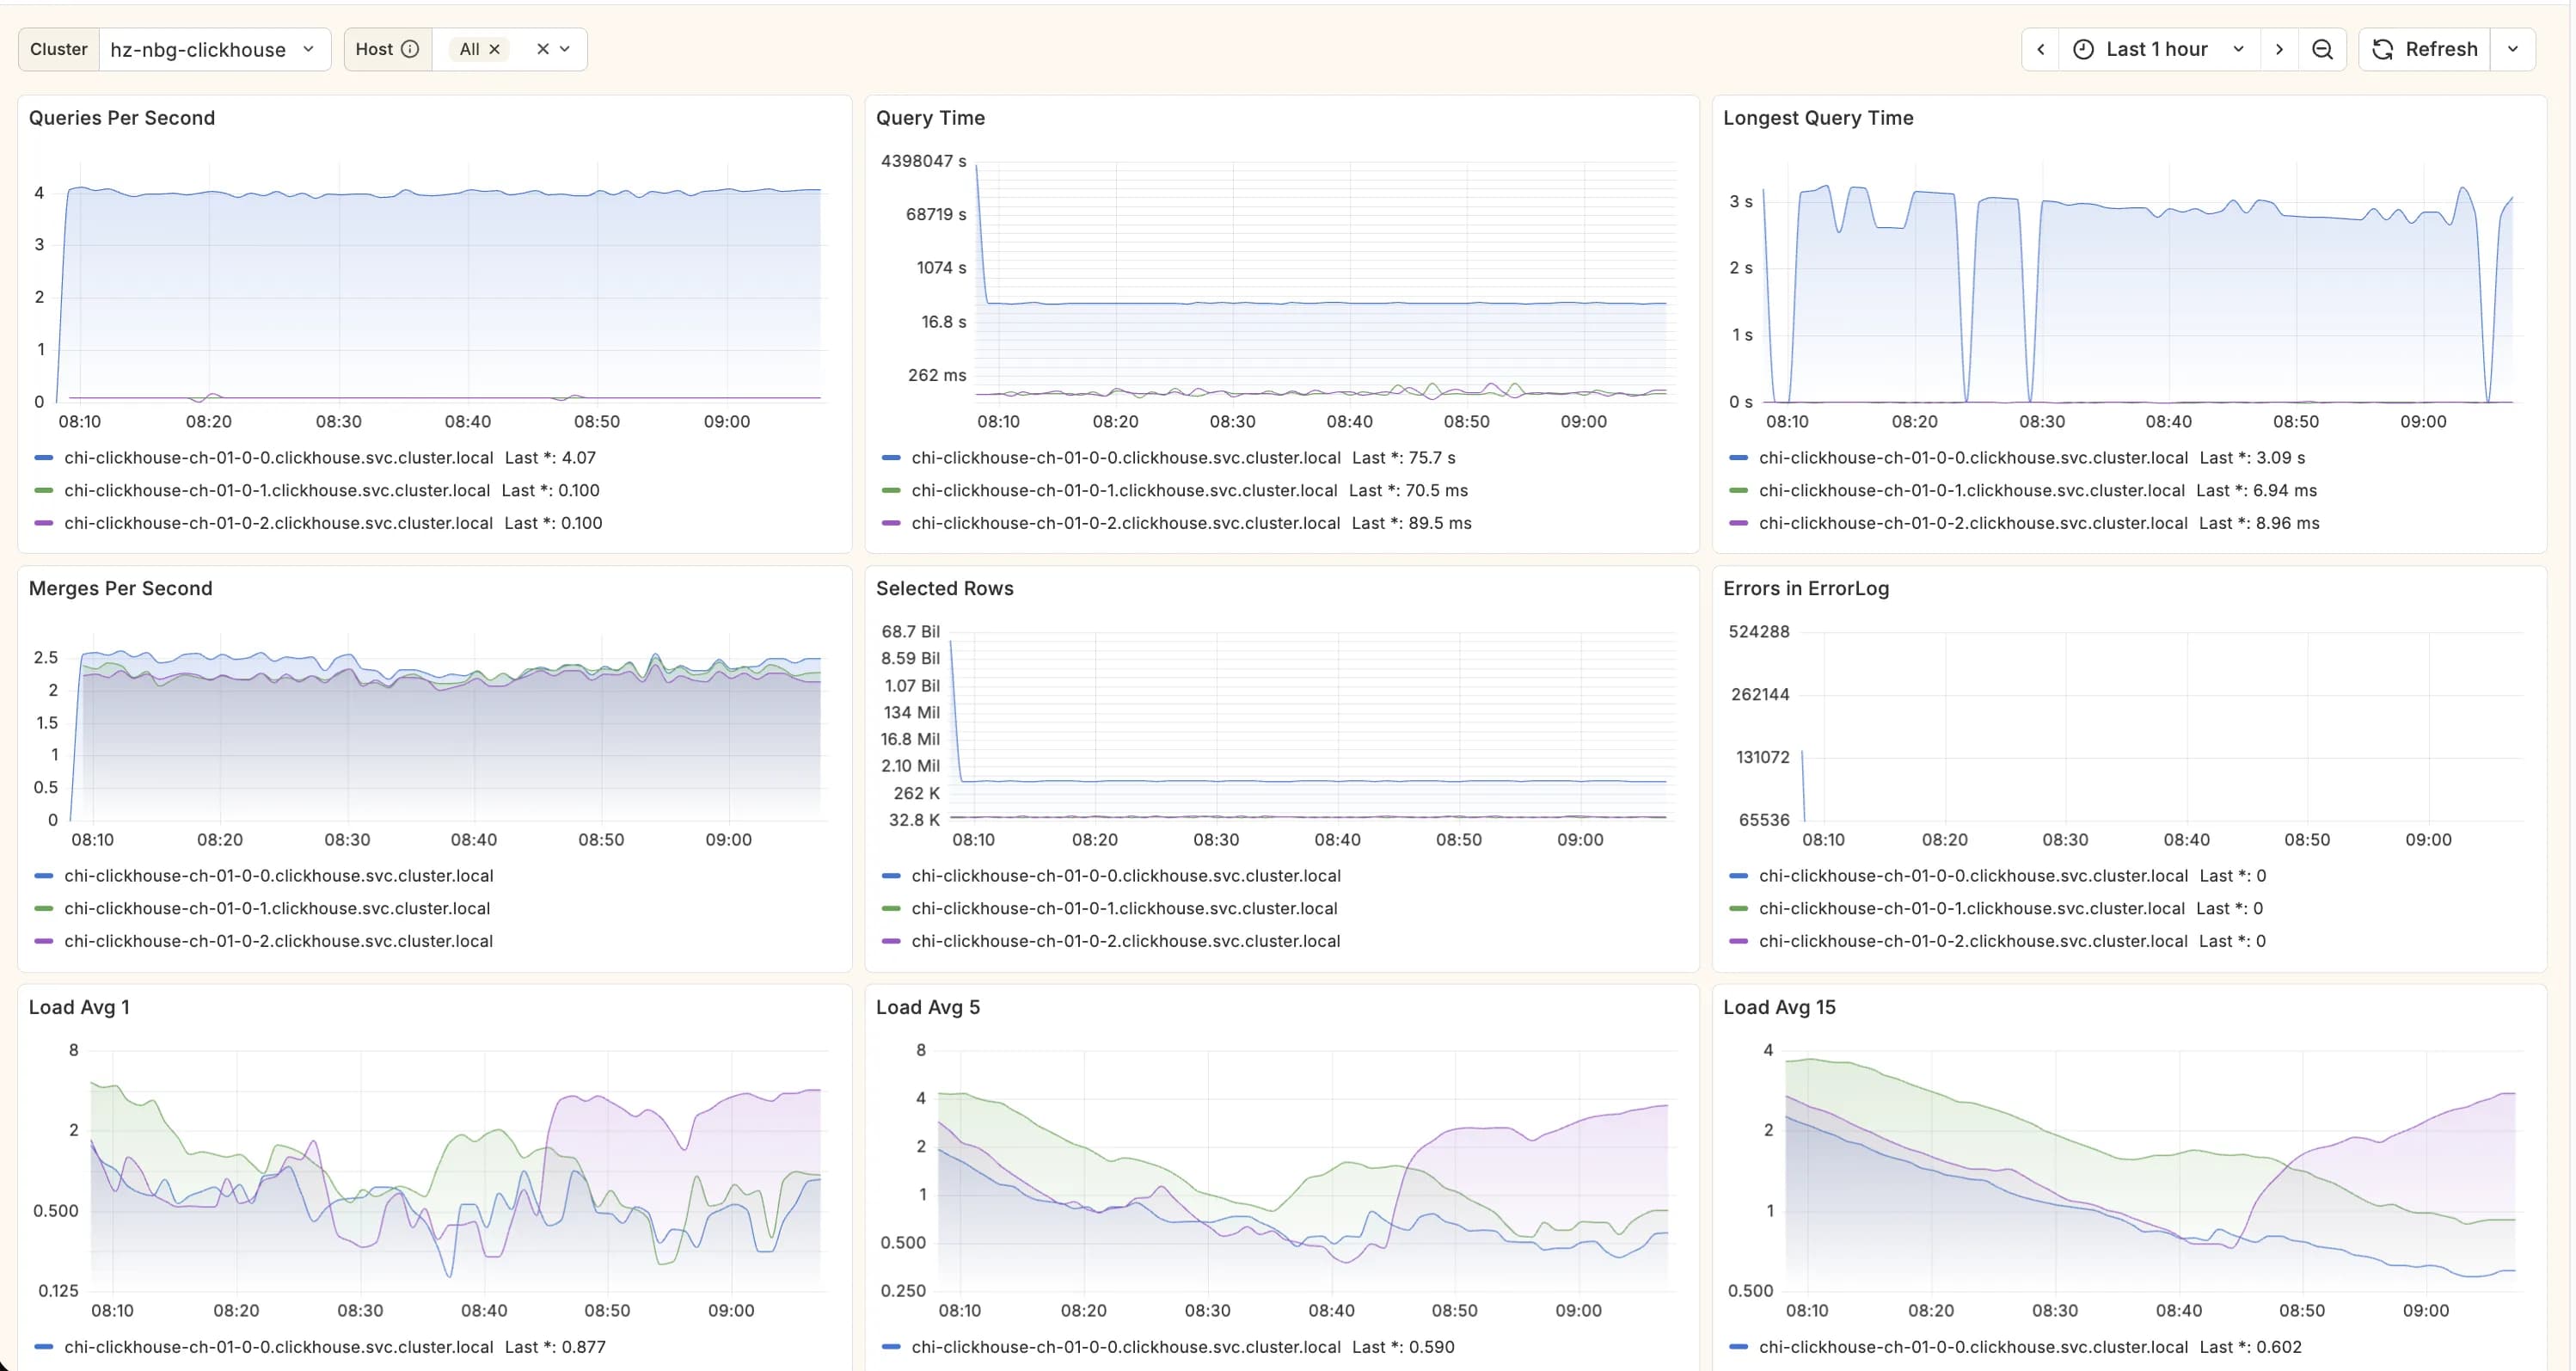This screenshot has width=2576, height=1371.
Task: Click the clock icon next to Last 1 hour
Action: 2083,48
